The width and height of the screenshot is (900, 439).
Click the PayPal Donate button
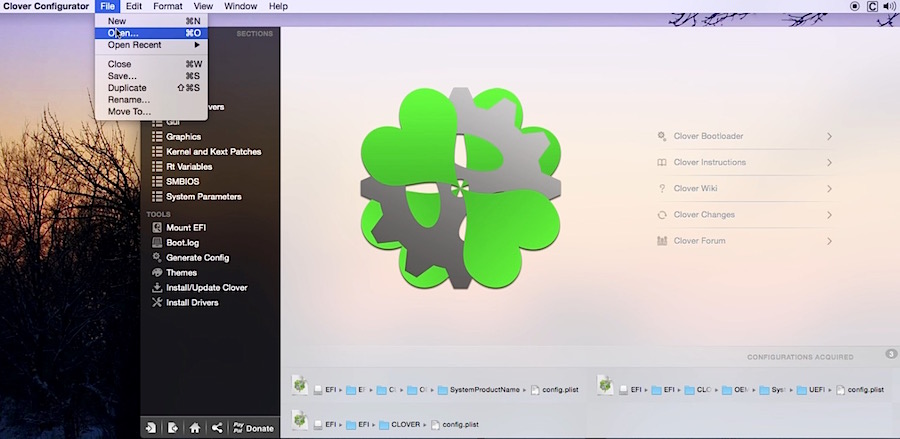point(253,428)
